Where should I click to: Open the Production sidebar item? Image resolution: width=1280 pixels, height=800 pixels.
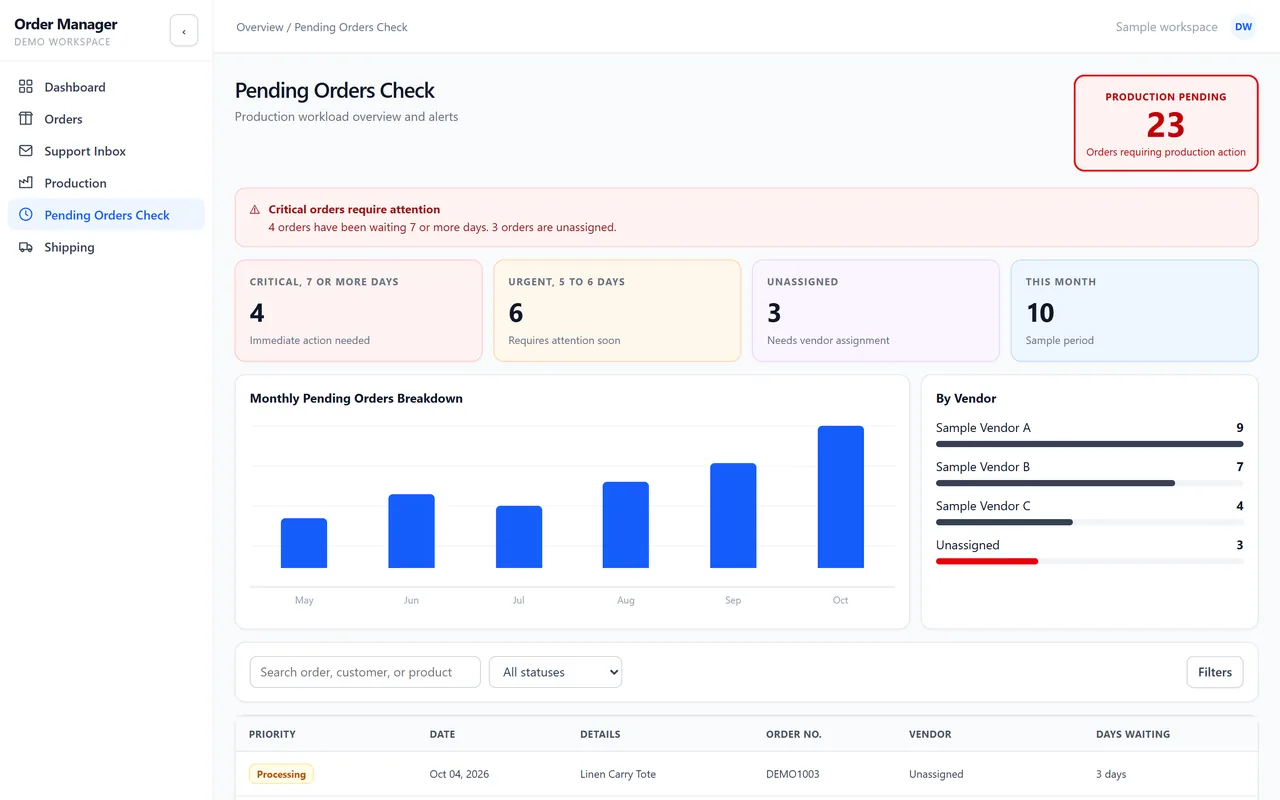tap(106, 183)
